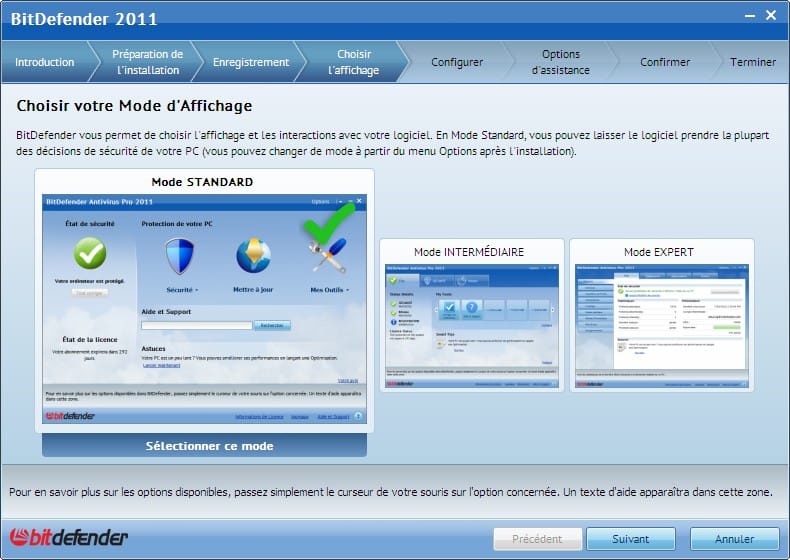Click the 'Protection de votre PC' label
The height and width of the screenshot is (560, 790).
click(177, 224)
